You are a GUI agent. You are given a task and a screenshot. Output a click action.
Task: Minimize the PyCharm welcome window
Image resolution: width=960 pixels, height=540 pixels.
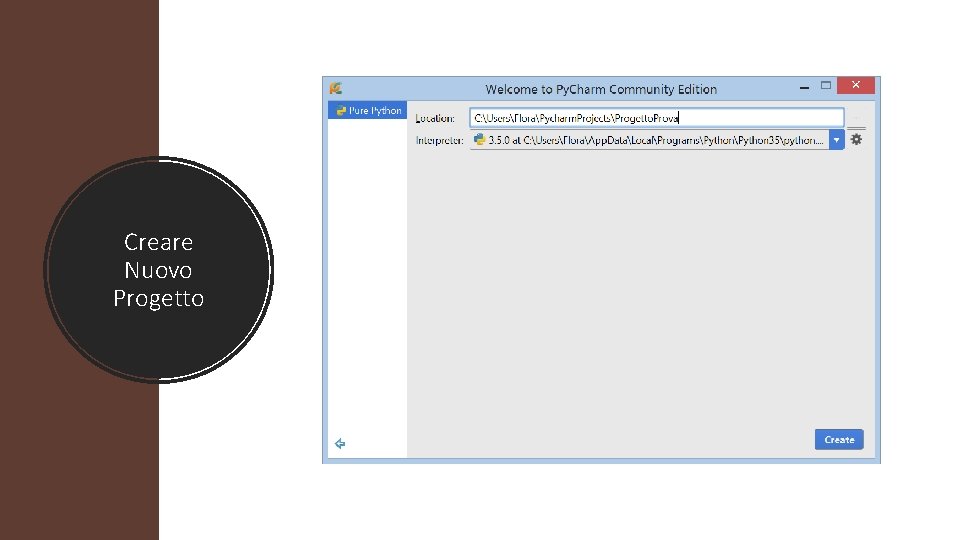point(804,87)
